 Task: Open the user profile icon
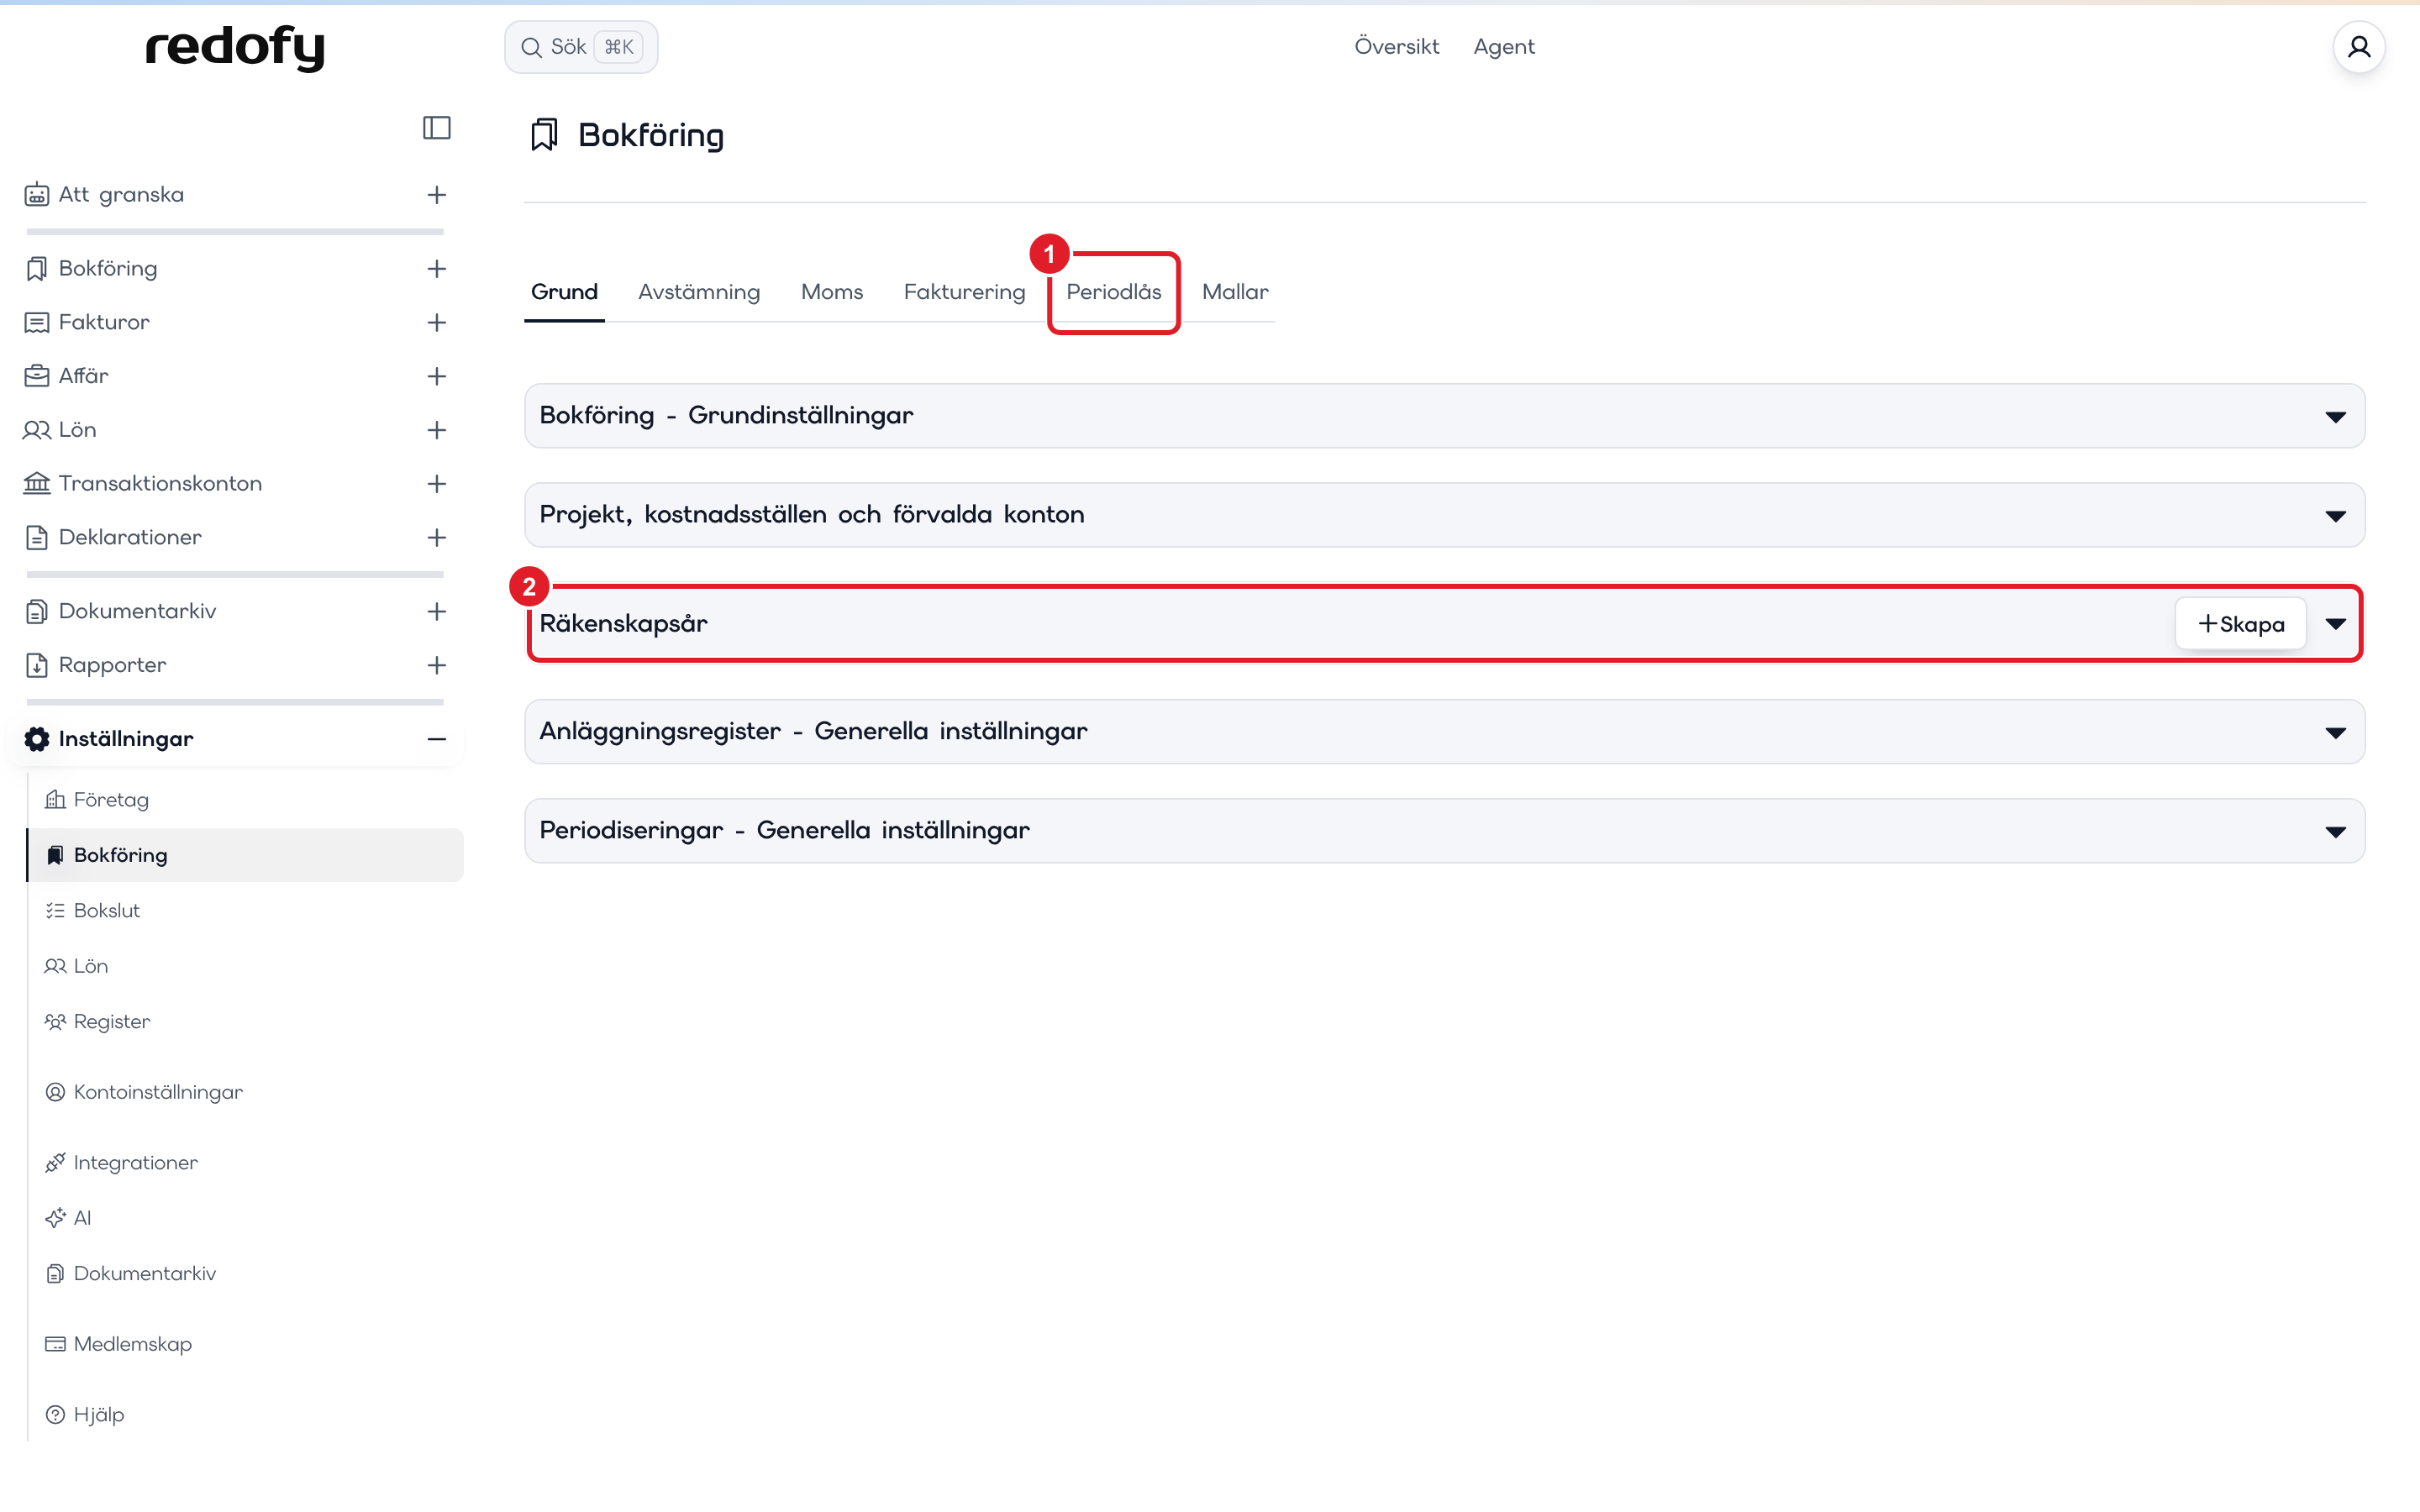tap(2358, 47)
